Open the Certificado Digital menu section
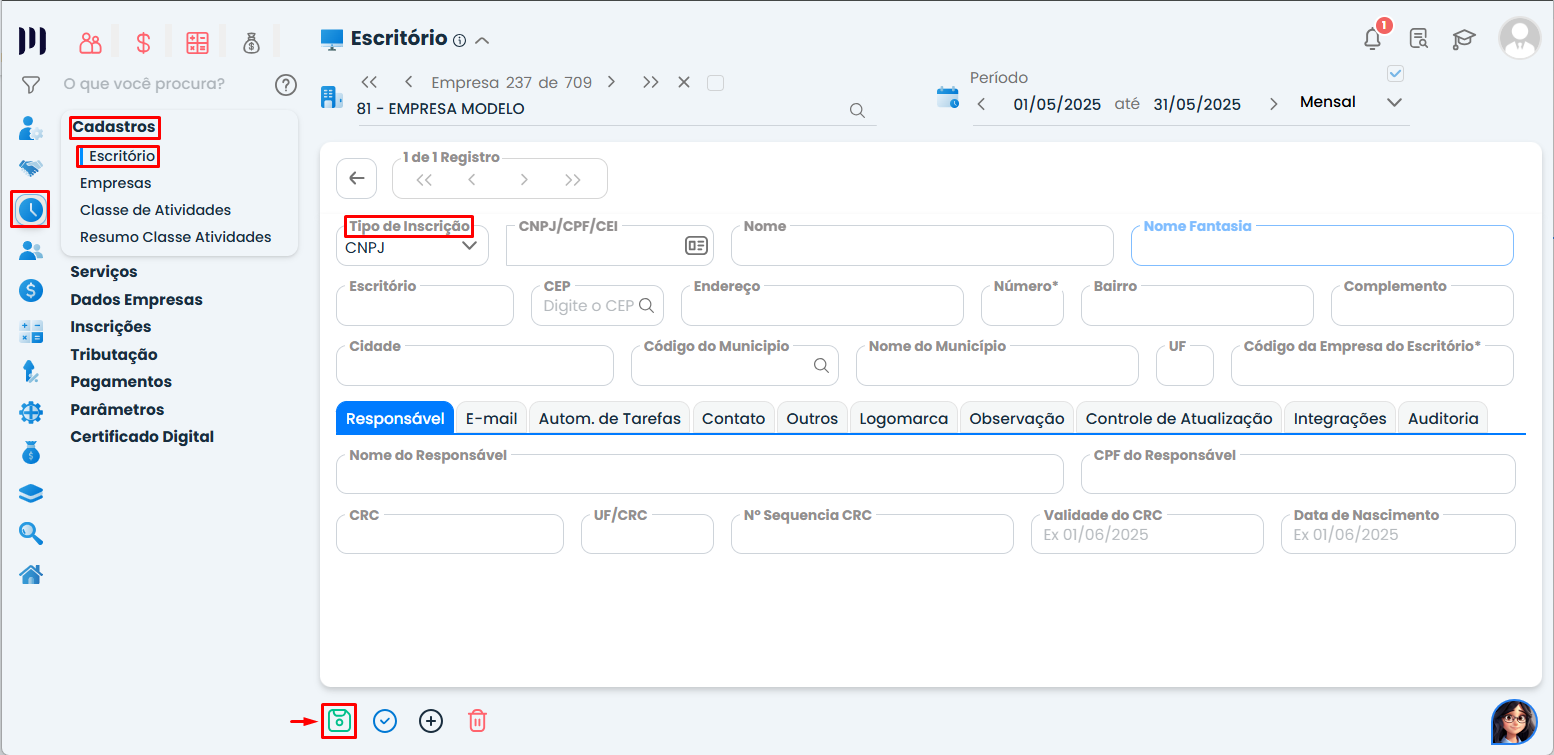This screenshot has width=1554, height=755. (142, 437)
